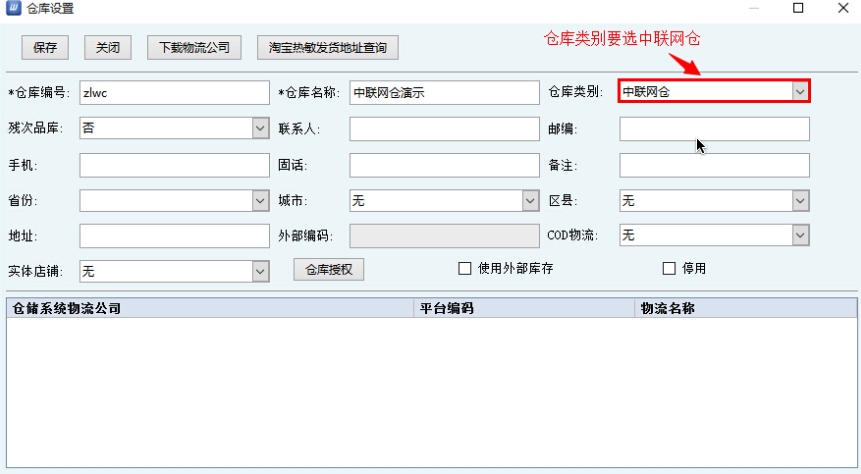Click the 仓库授权 button
The width and height of the screenshot is (861, 474).
point(328,270)
